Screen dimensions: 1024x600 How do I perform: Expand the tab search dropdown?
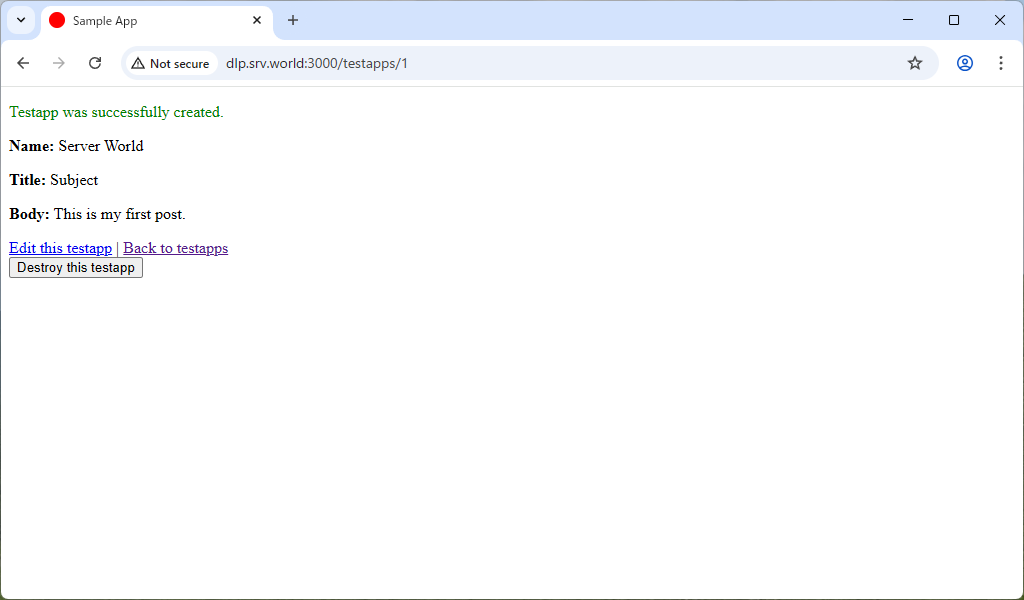coord(21,20)
